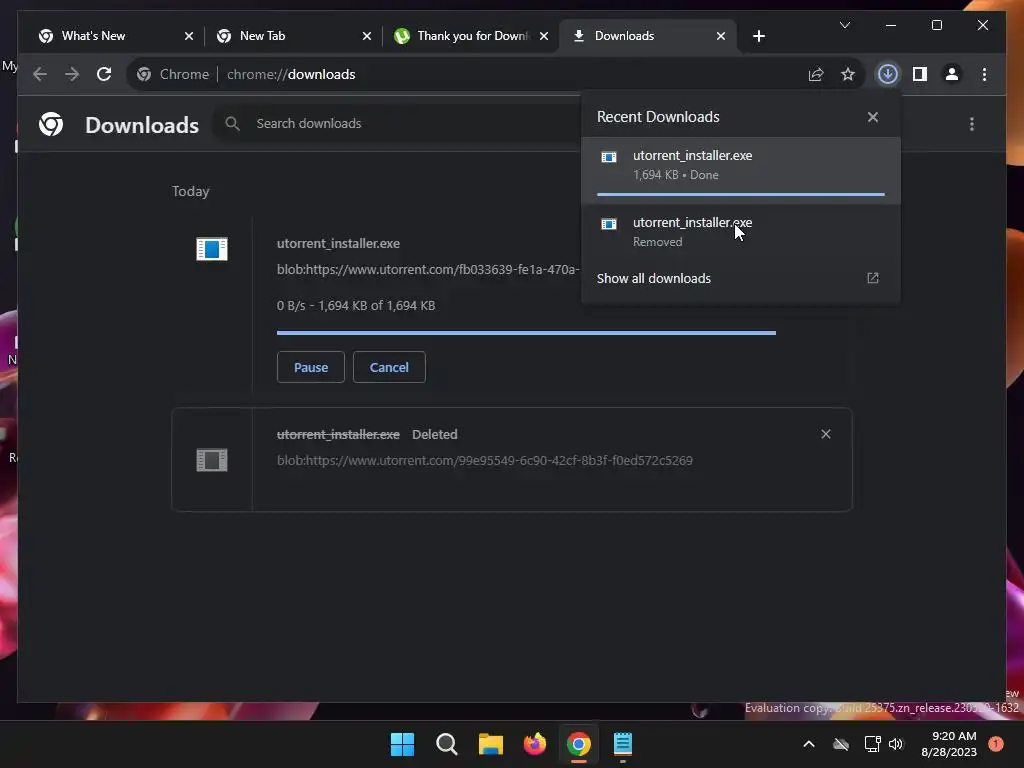
Task: Open the clock and date panel
Action: pyautogui.click(x=950, y=744)
